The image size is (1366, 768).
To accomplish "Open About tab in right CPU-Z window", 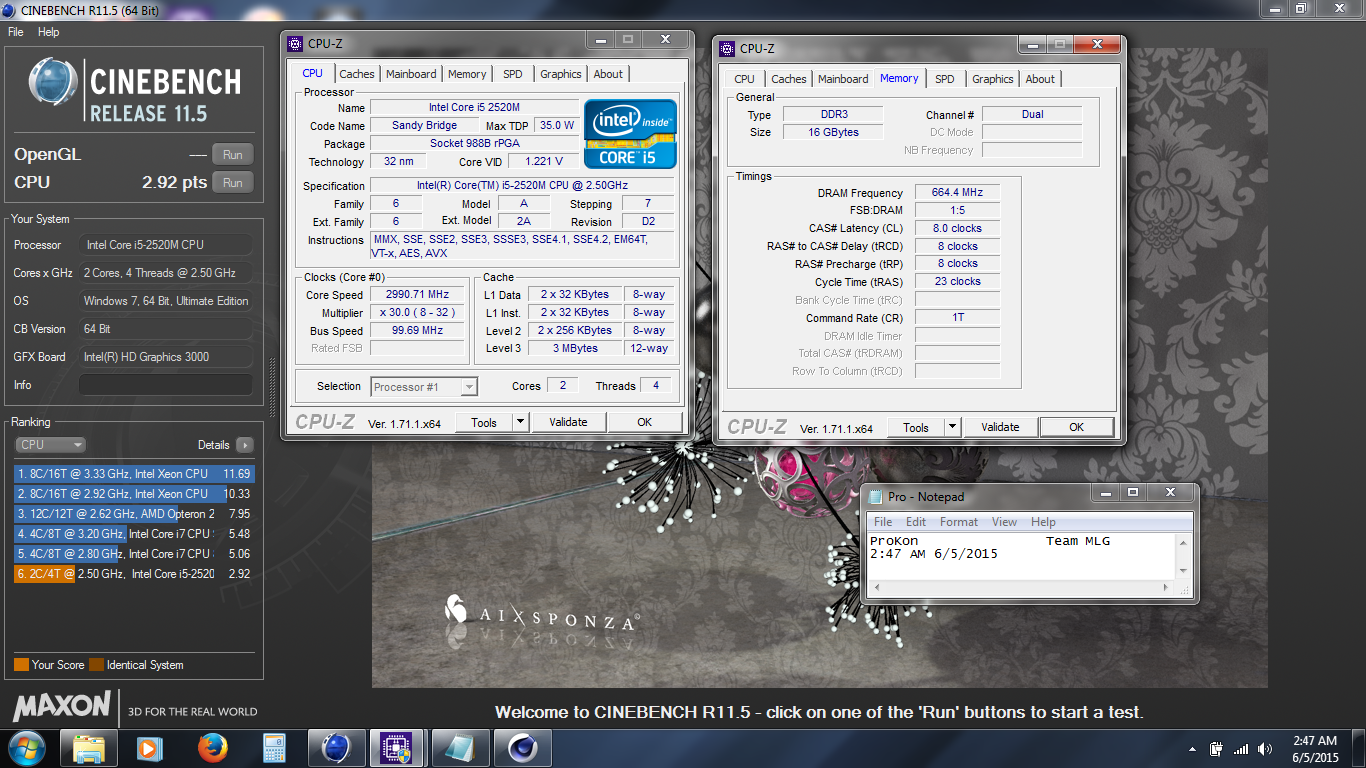I will 1040,79.
